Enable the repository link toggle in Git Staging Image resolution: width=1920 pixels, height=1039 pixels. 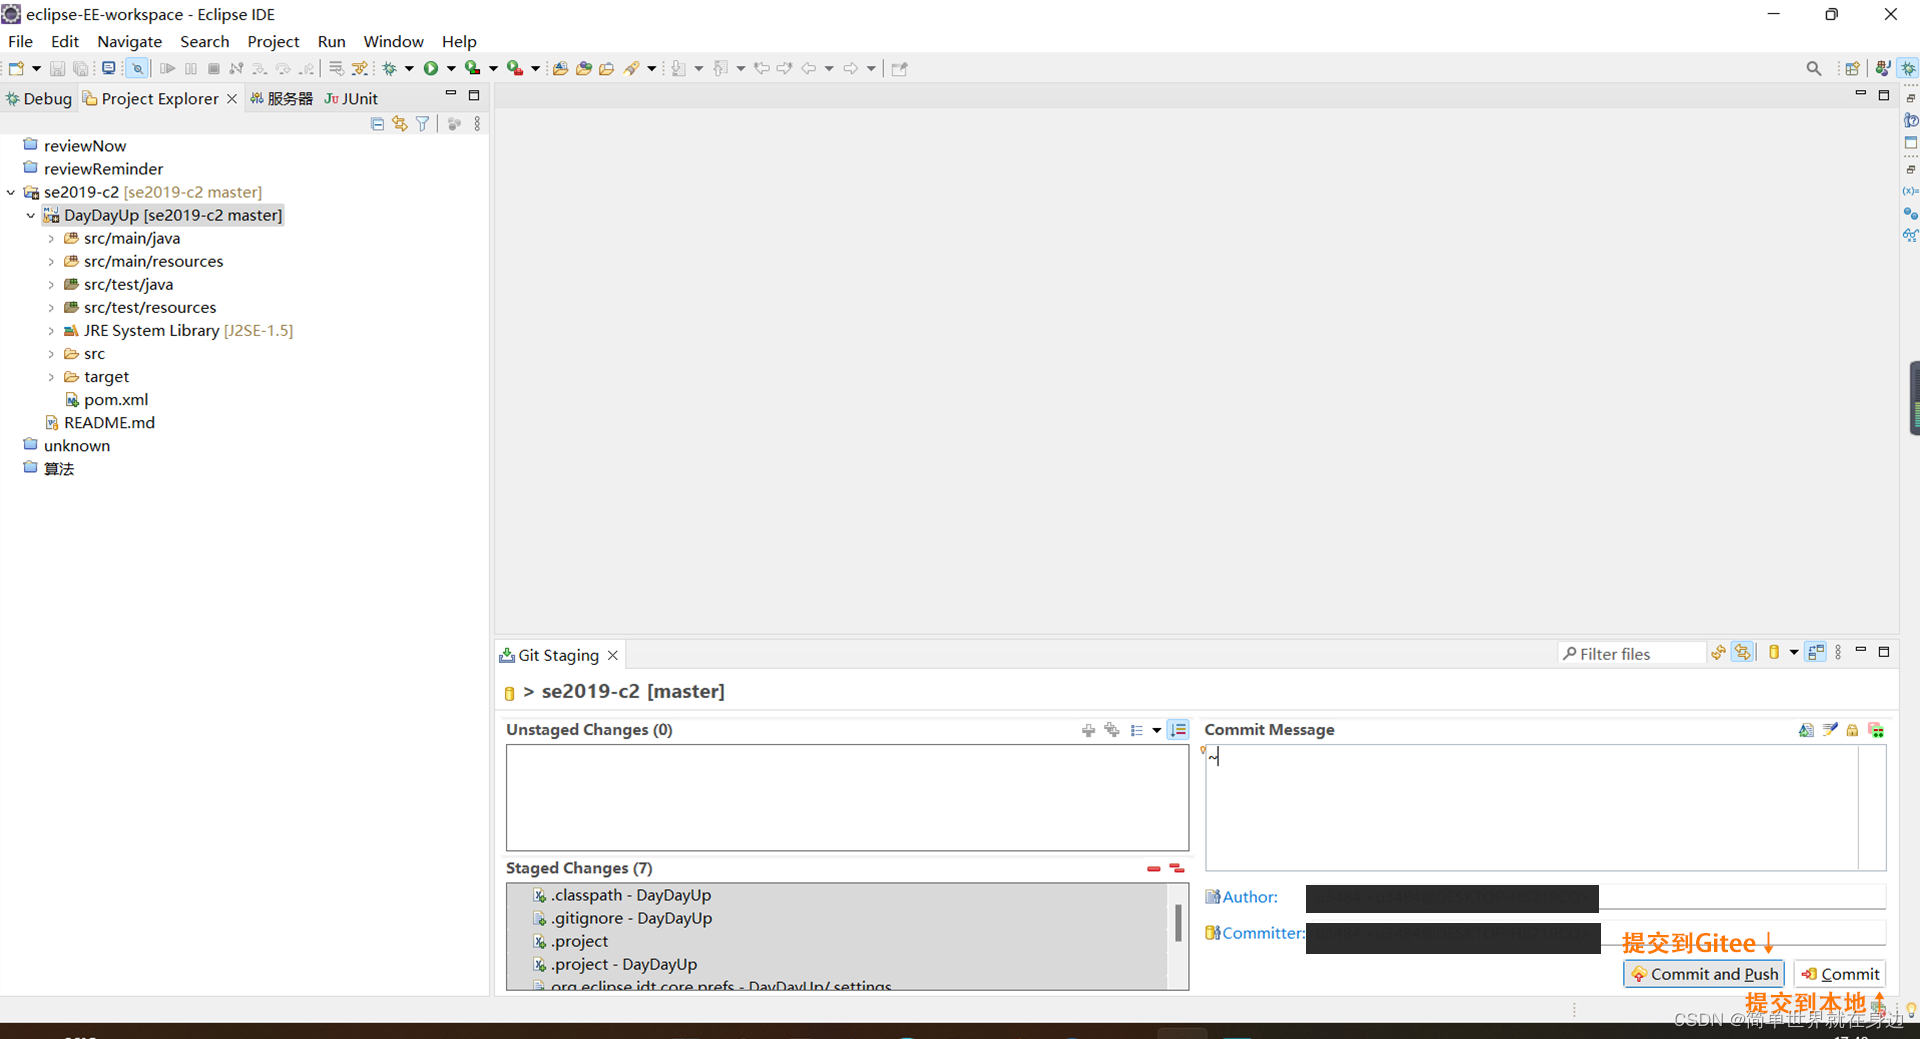[x=1743, y=652]
